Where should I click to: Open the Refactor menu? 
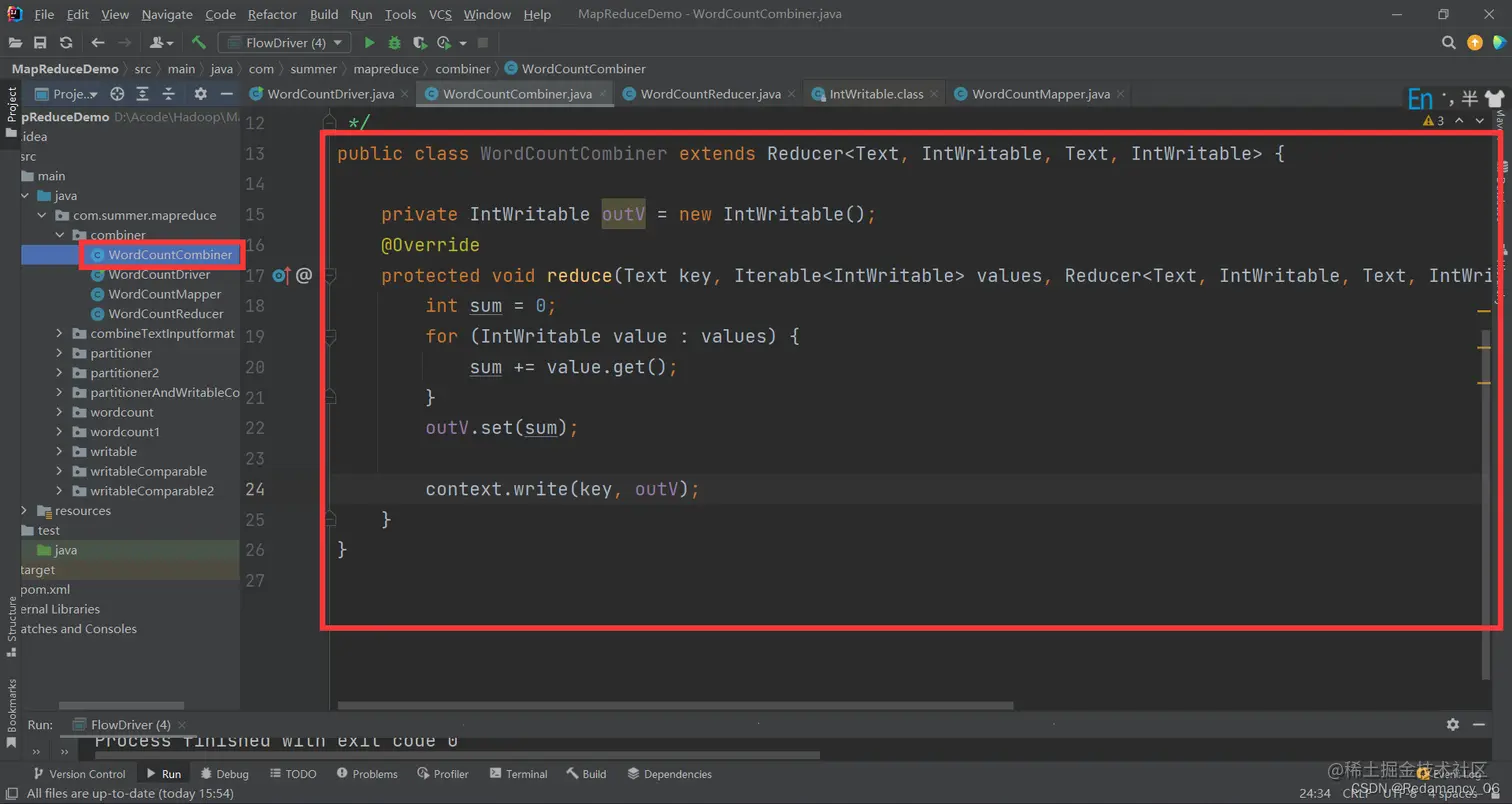click(x=272, y=14)
